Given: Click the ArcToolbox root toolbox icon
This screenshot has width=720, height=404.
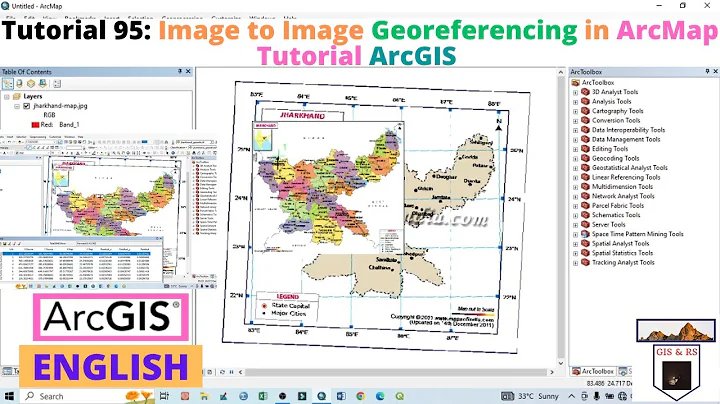Looking at the screenshot, I should coord(575,83).
